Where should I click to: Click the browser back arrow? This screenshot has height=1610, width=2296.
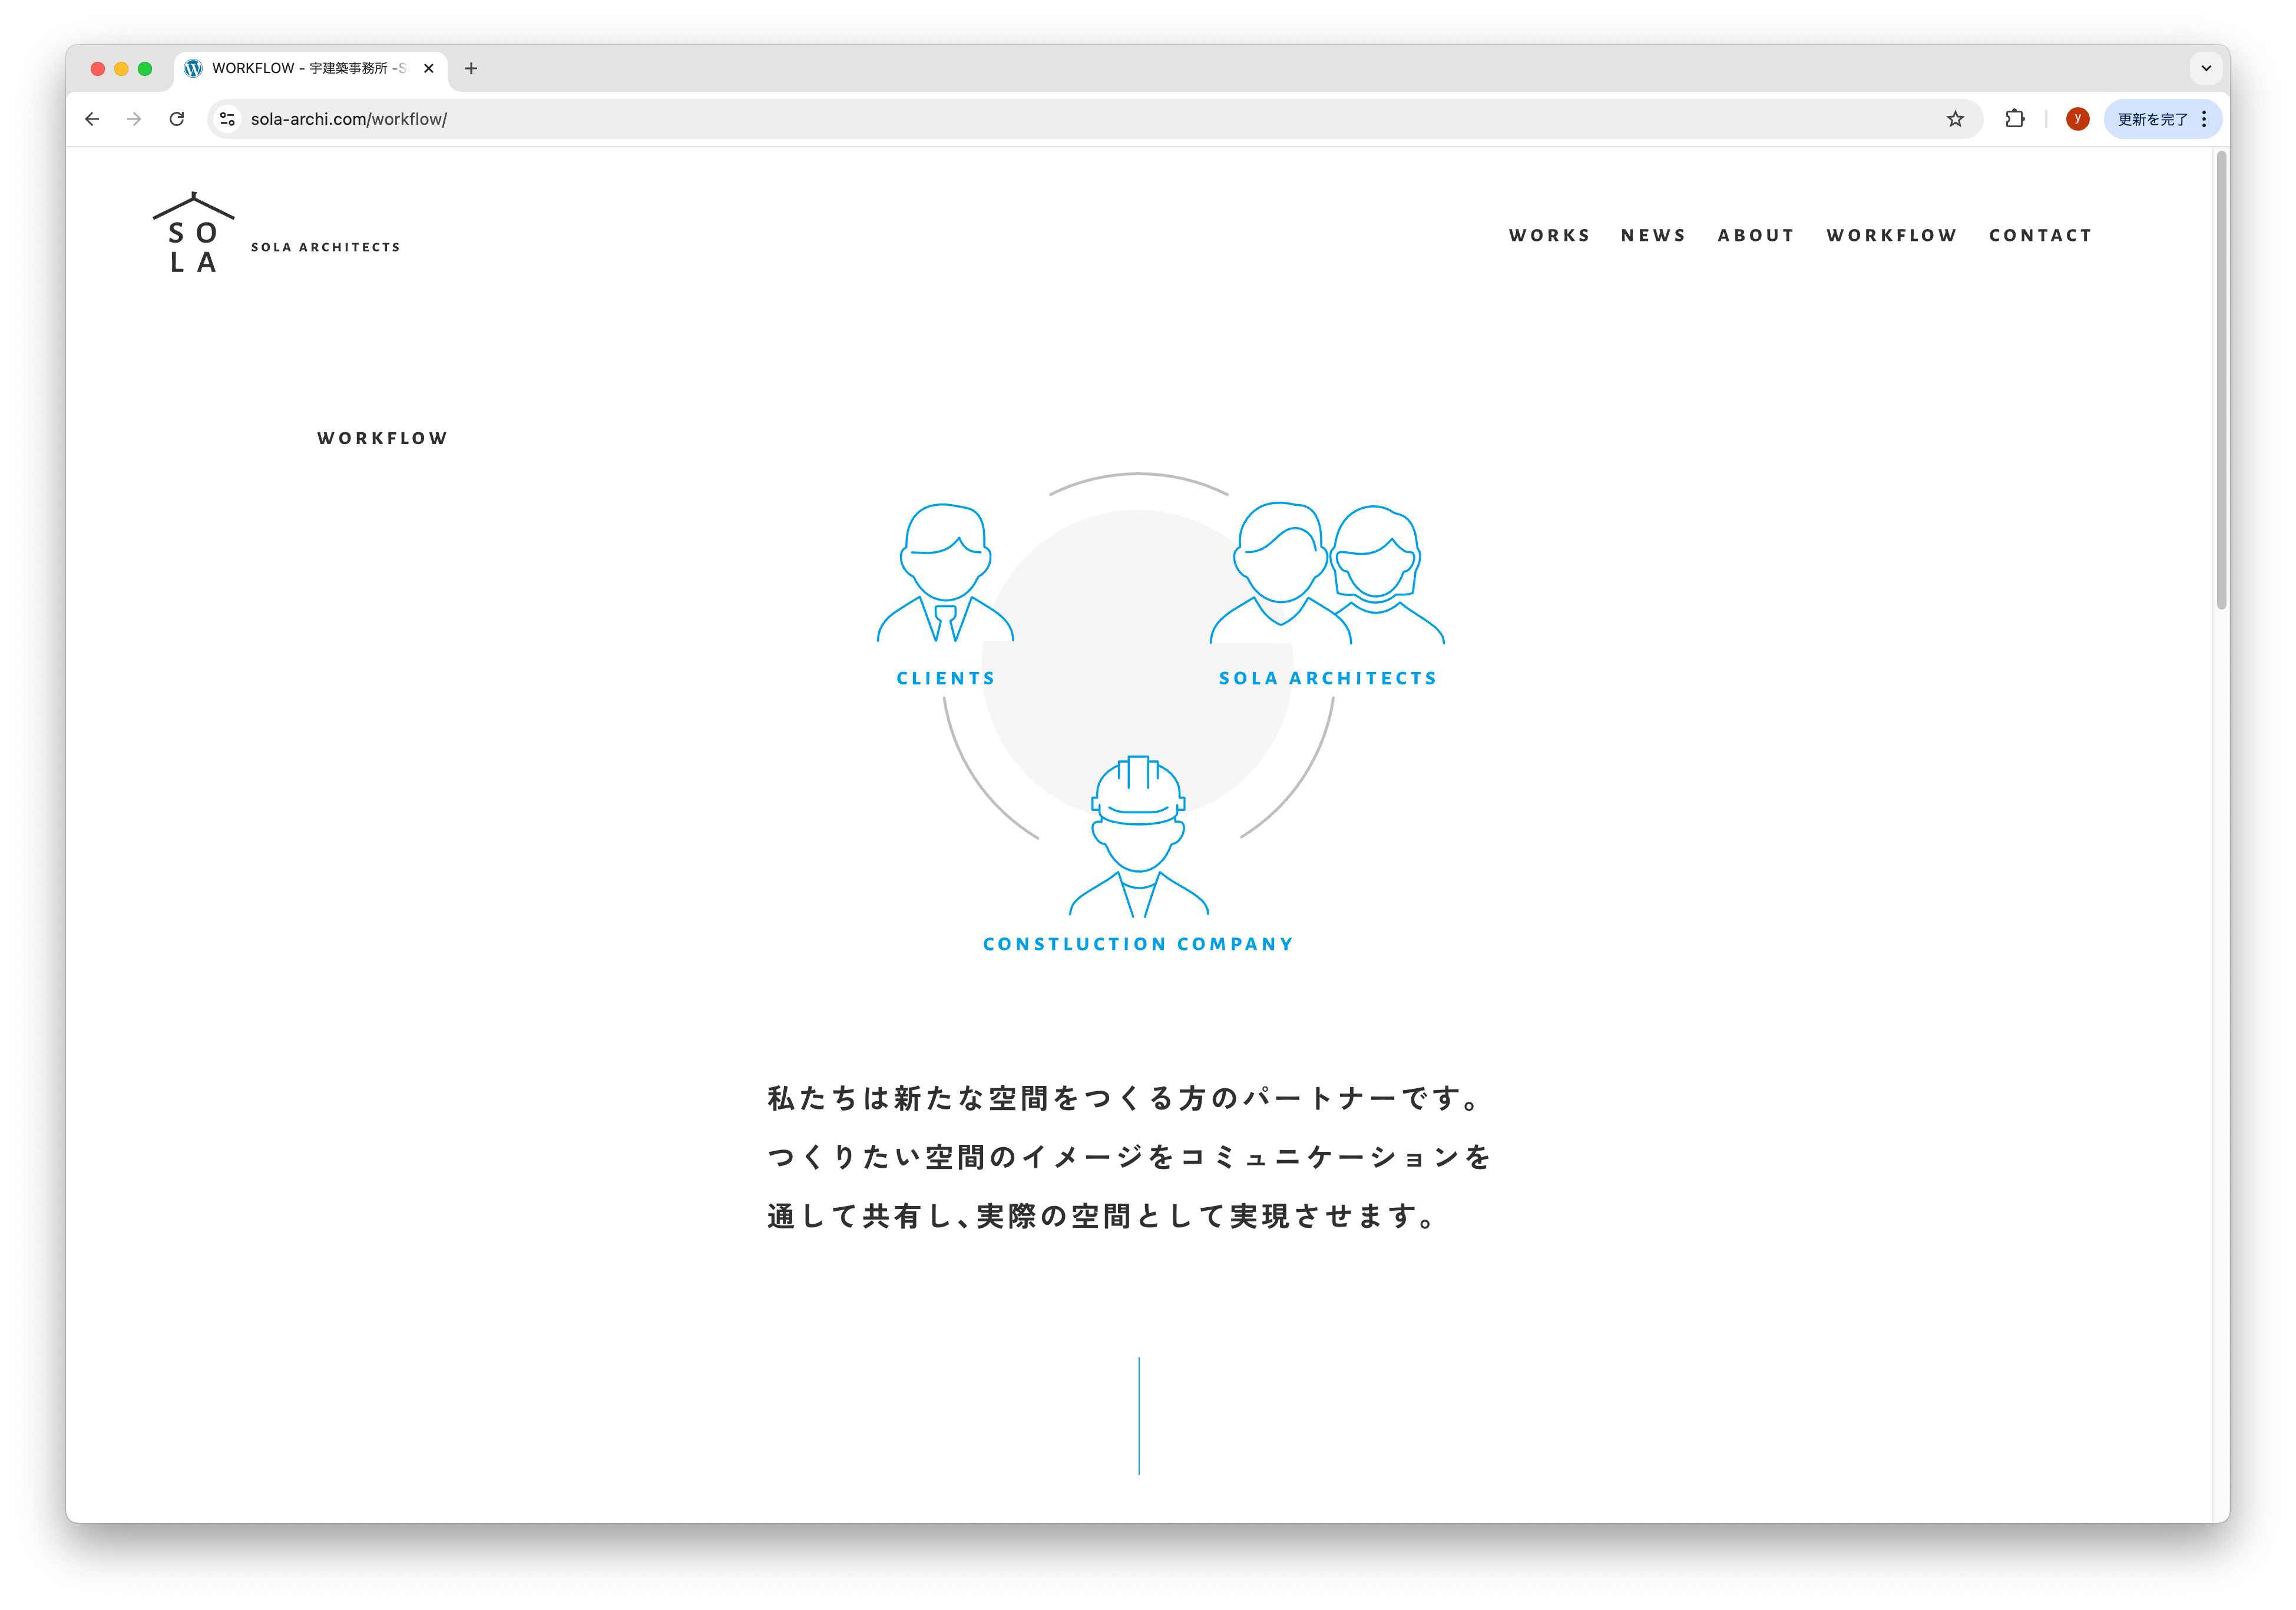click(x=92, y=119)
